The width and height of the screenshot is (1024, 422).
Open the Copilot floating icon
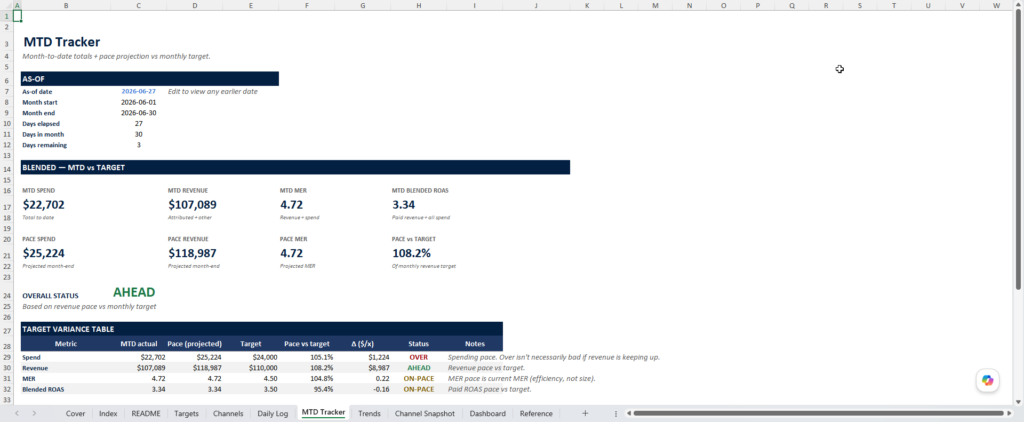(x=987, y=380)
